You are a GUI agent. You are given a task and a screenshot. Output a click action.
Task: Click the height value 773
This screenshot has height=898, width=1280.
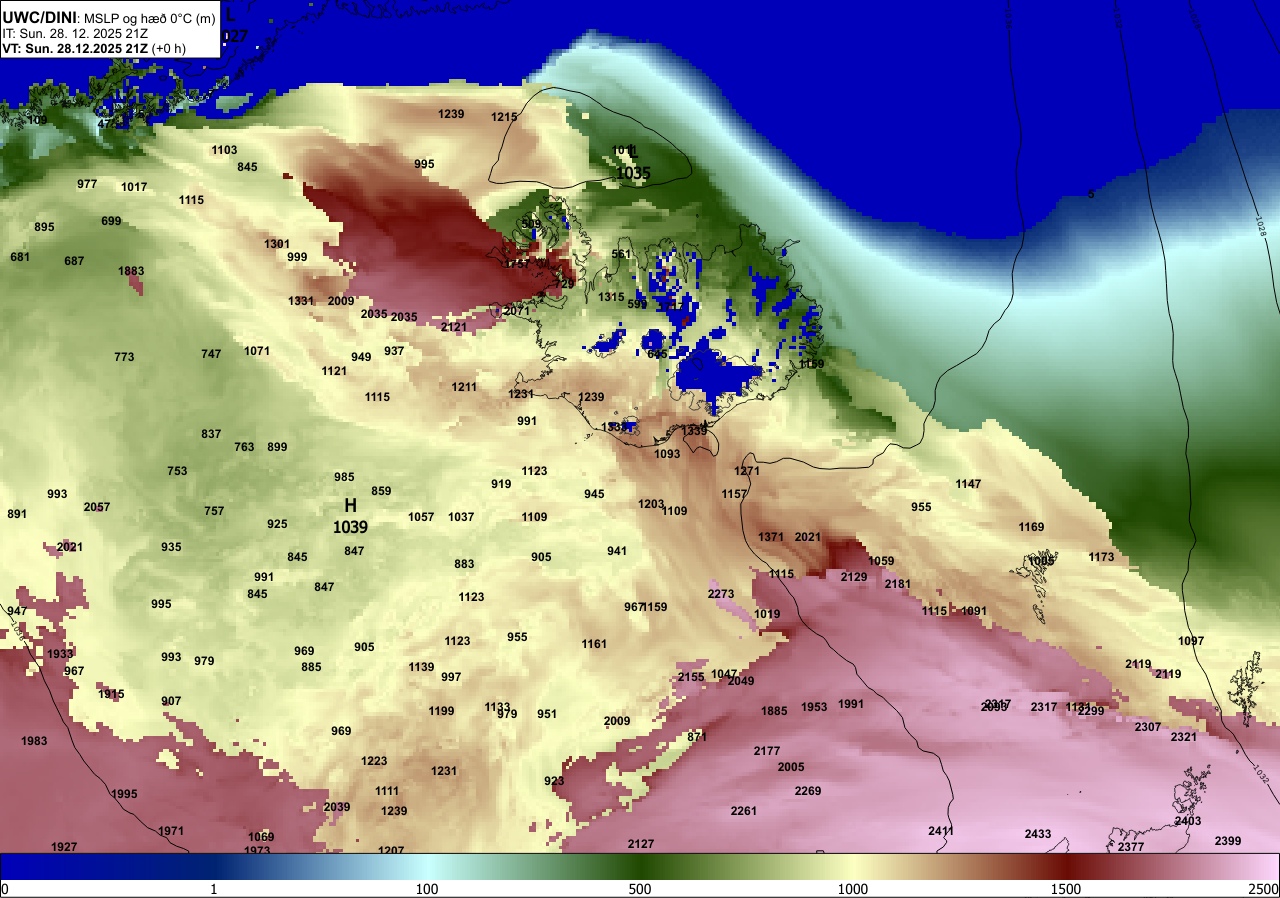[124, 357]
